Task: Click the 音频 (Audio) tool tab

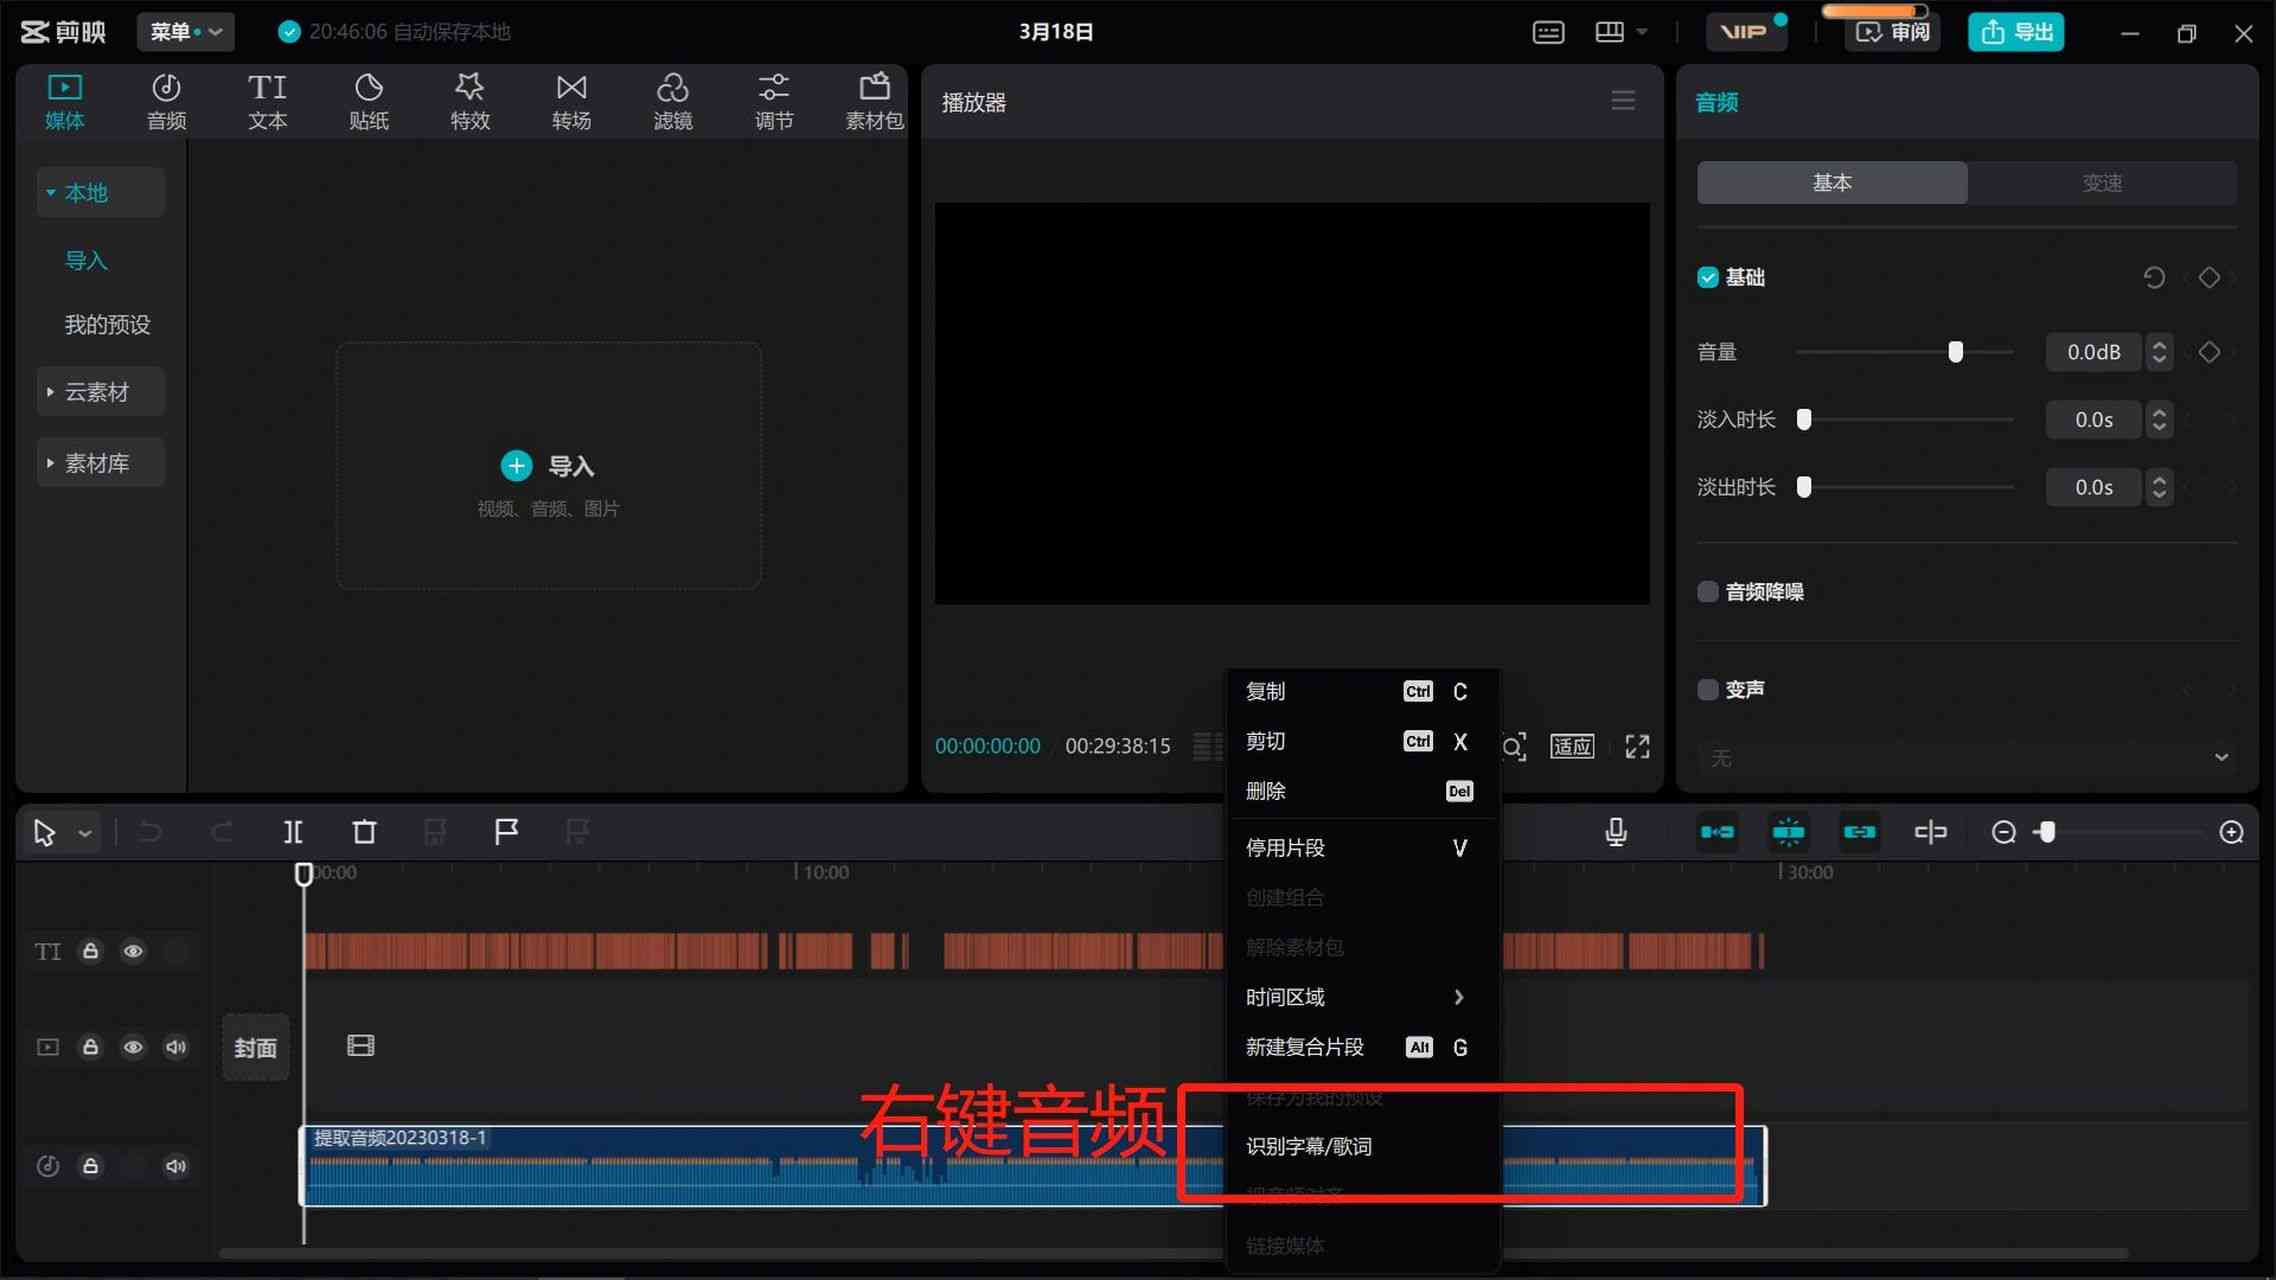Action: point(166,100)
